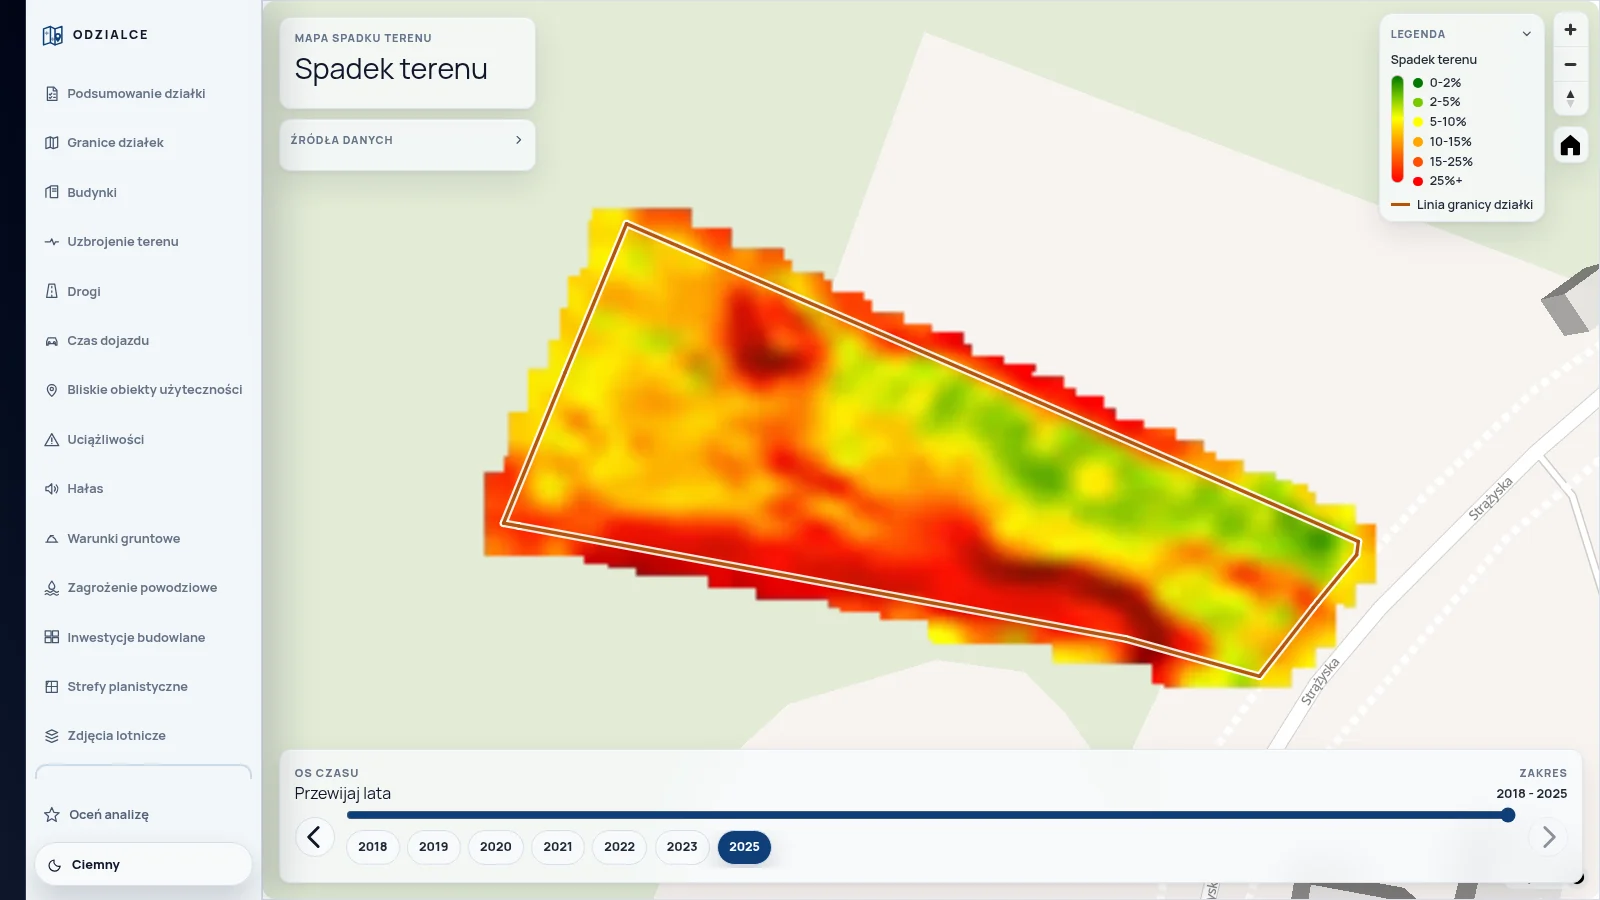Go to next timeline year arrow
The width and height of the screenshot is (1600, 900).
pos(1548,837)
